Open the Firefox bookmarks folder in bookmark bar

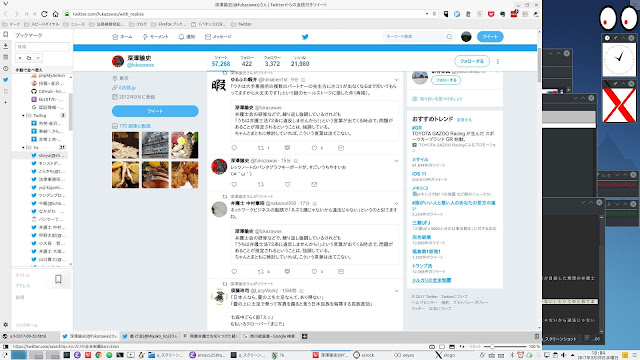(x=169, y=24)
